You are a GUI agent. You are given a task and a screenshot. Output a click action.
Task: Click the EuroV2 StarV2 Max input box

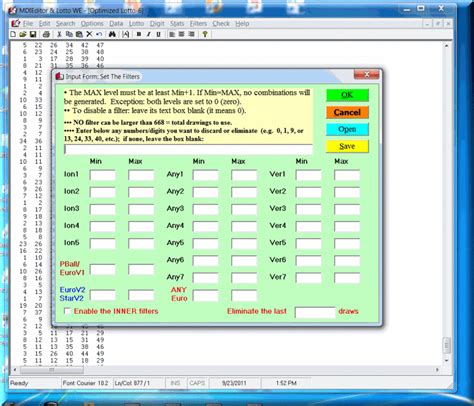click(141, 295)
